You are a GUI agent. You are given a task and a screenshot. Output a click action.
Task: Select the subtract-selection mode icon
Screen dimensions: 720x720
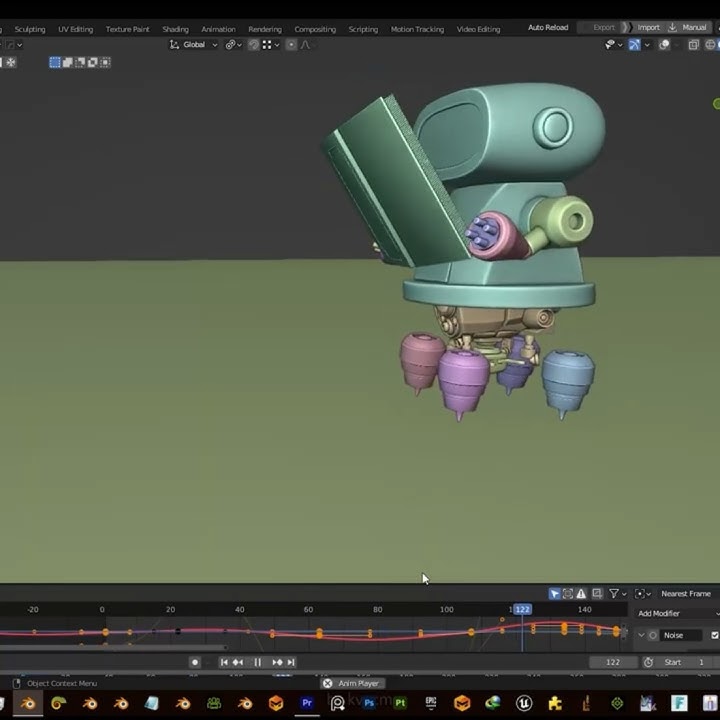point(80,62)
